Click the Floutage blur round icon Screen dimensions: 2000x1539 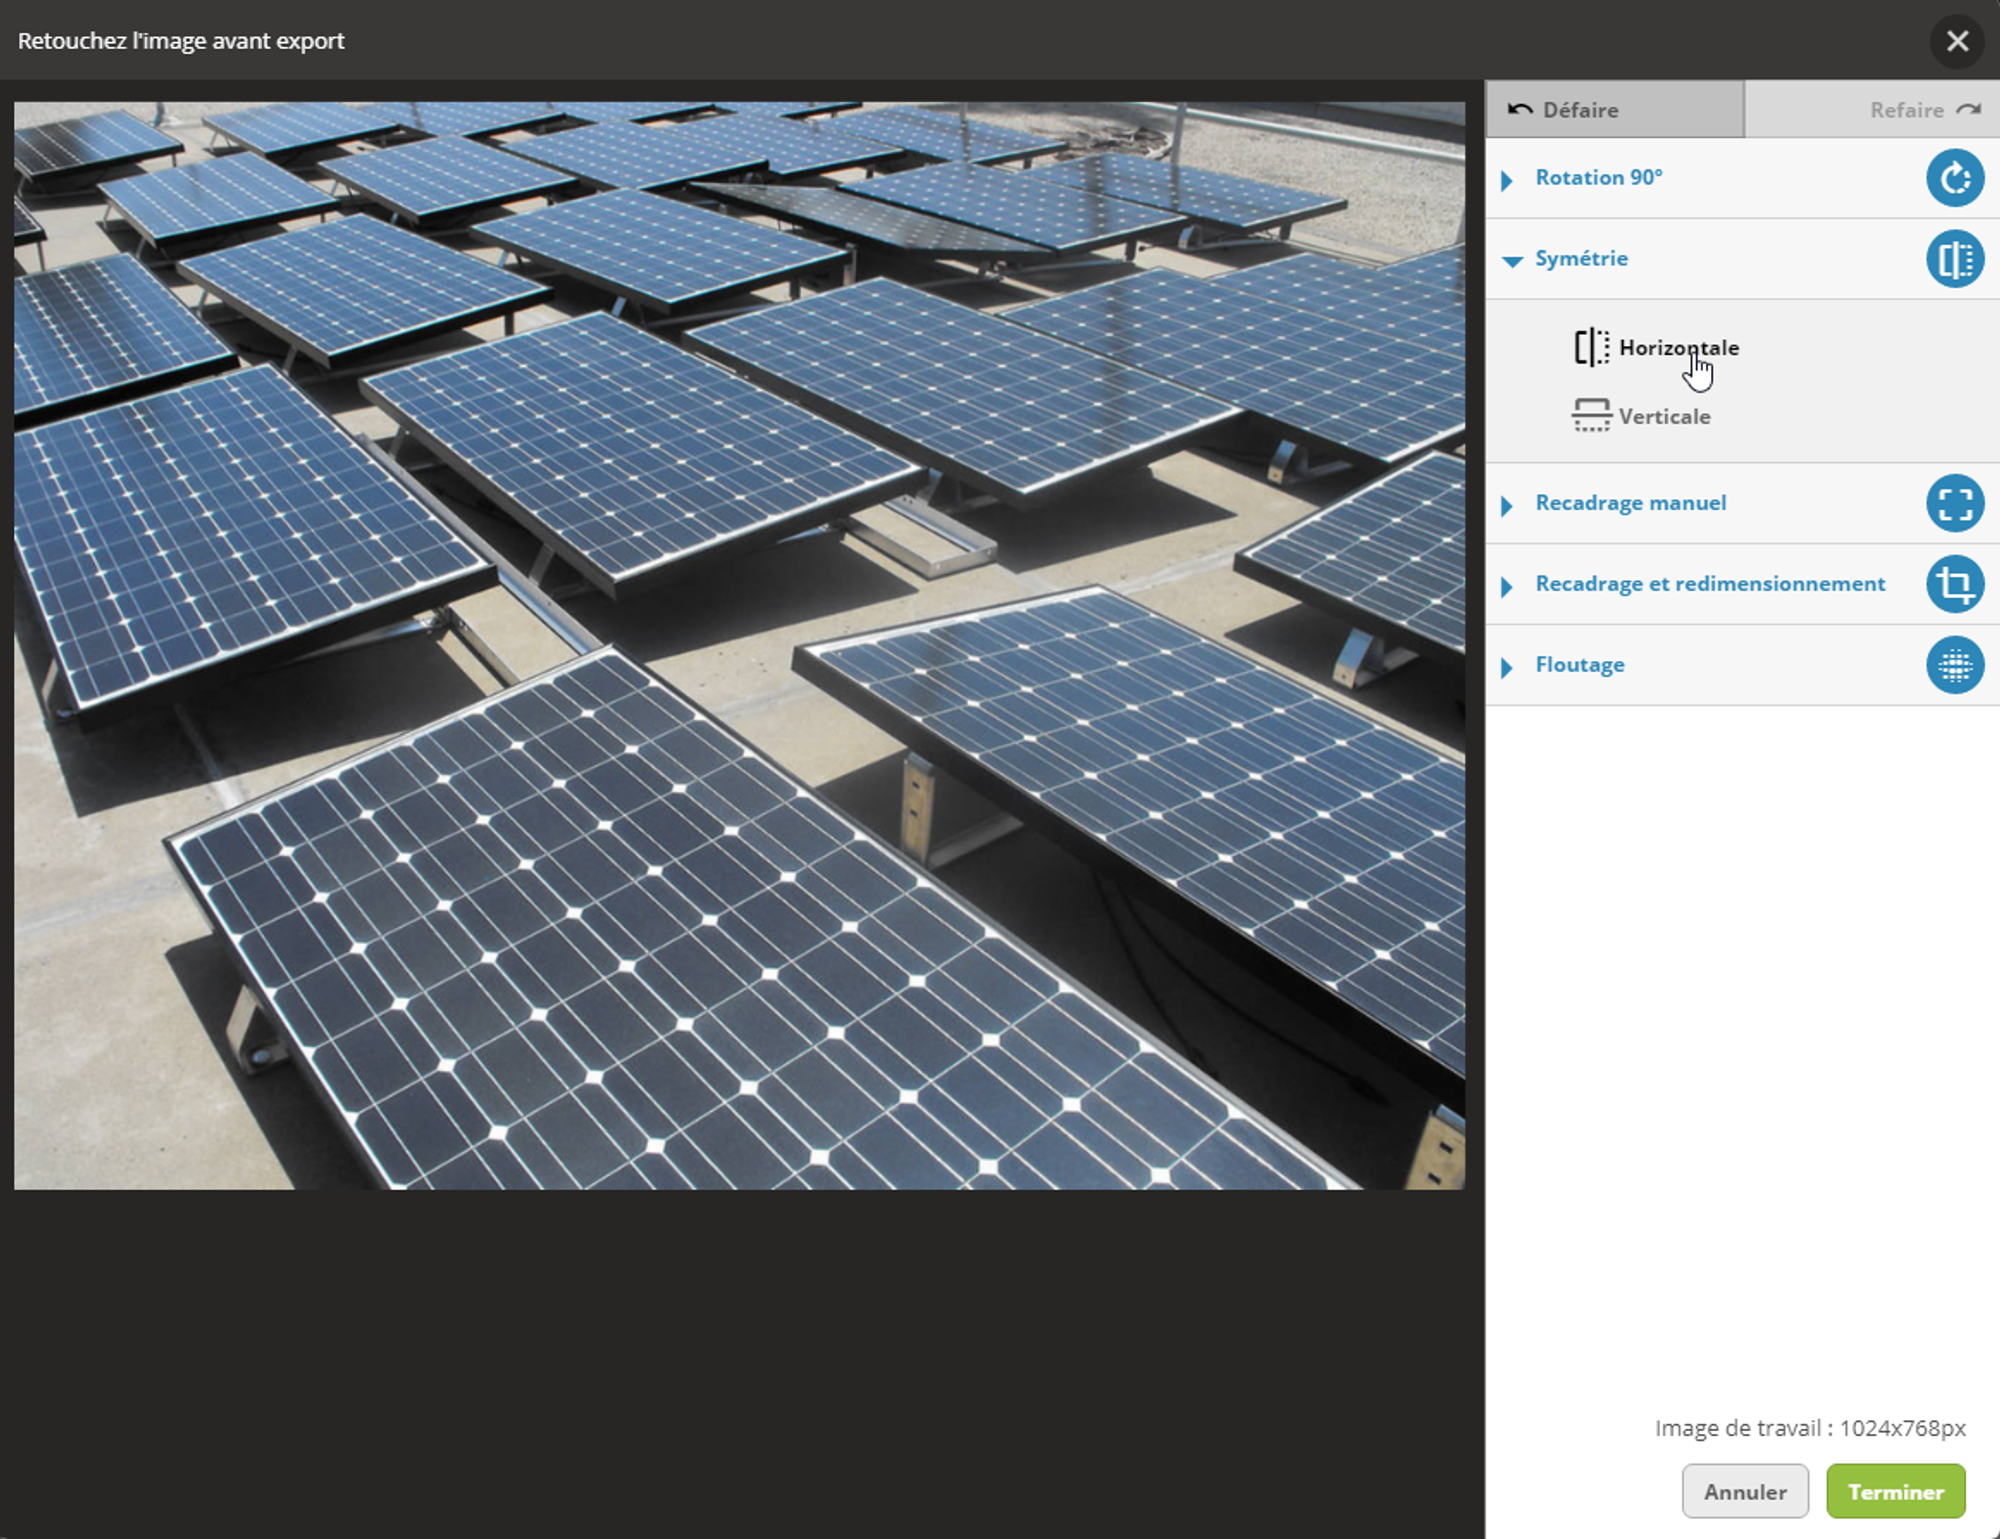click(x=1954, y=665)
